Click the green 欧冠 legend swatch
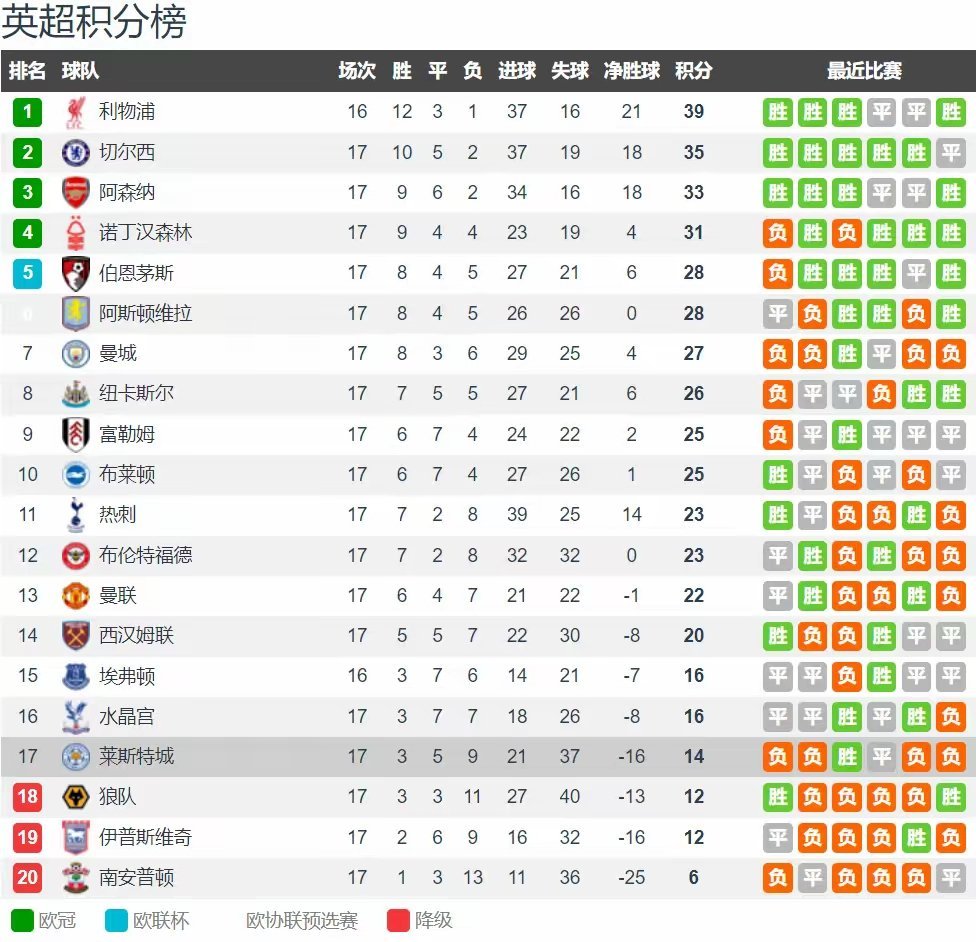Screen dimensions: 976x942 click(x=22, y=920)
